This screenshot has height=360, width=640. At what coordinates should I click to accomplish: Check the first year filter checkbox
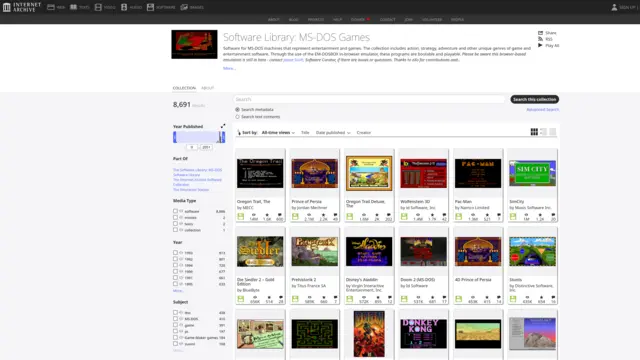[175, 253]
